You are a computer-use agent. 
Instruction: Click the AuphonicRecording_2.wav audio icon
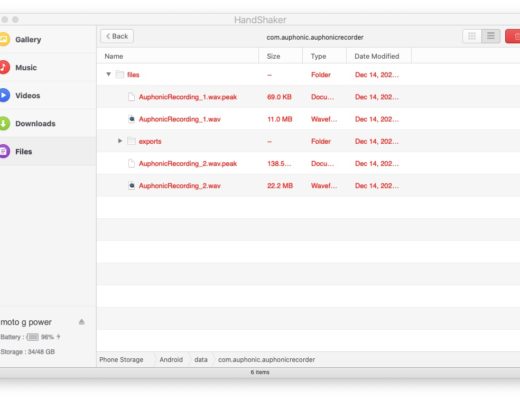coord(132,186)
